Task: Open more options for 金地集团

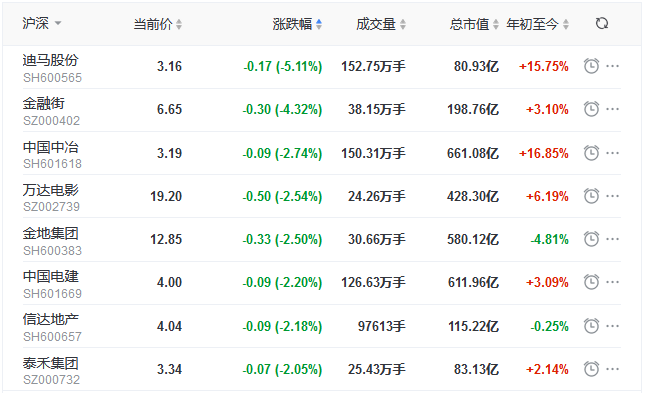Action: (613, 239)
